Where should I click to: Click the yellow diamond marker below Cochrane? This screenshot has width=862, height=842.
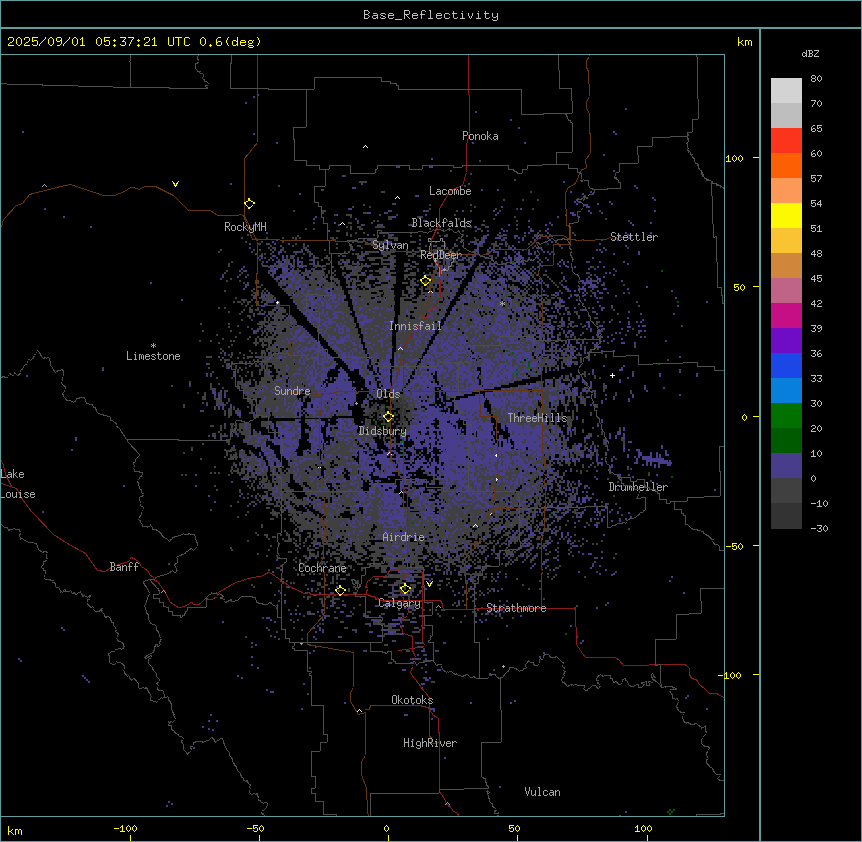click(340, 591)
